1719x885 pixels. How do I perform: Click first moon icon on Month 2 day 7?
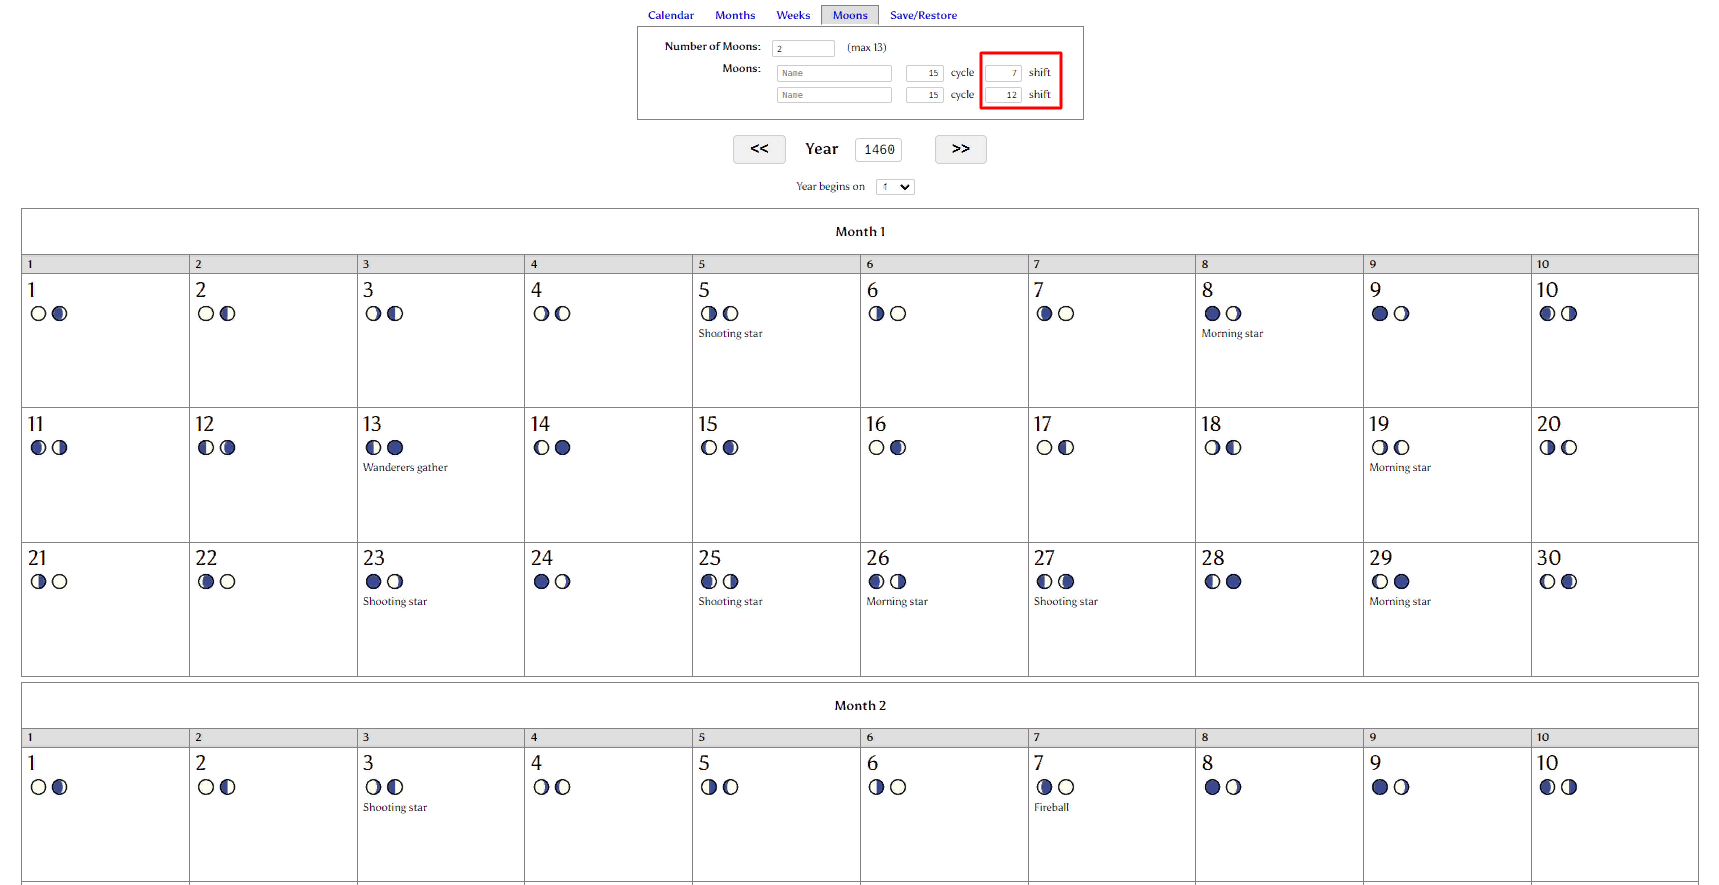tap(1044, 788)
